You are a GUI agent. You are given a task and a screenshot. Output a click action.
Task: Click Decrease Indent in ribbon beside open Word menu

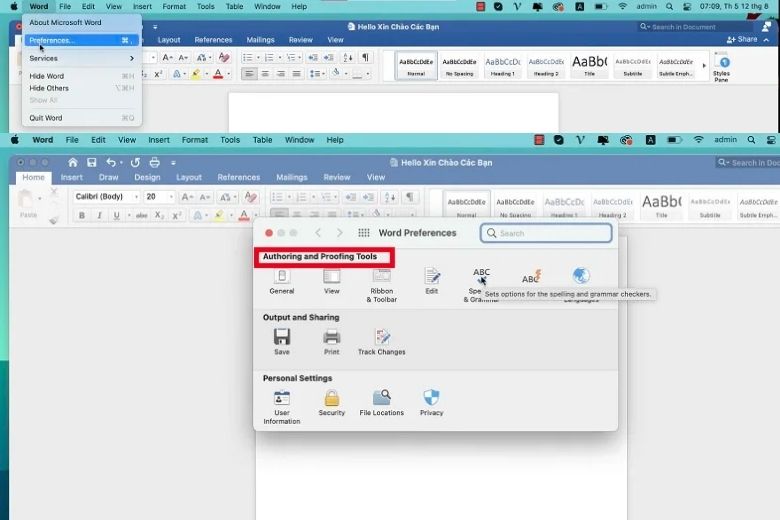click(313, 58)
